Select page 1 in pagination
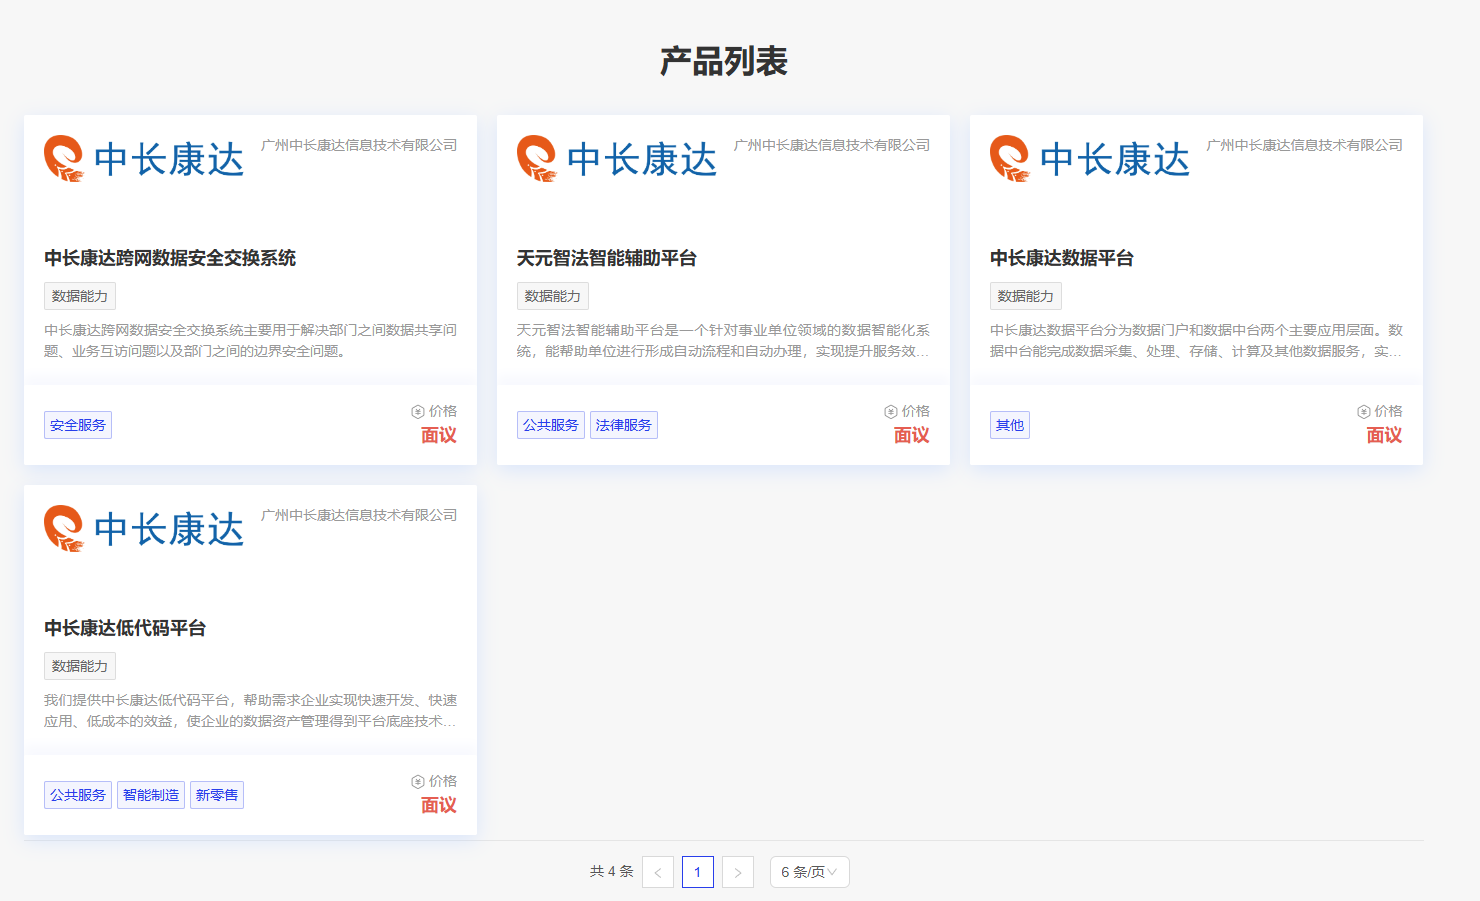The image size is (1480, 901). tap(698, 872)
